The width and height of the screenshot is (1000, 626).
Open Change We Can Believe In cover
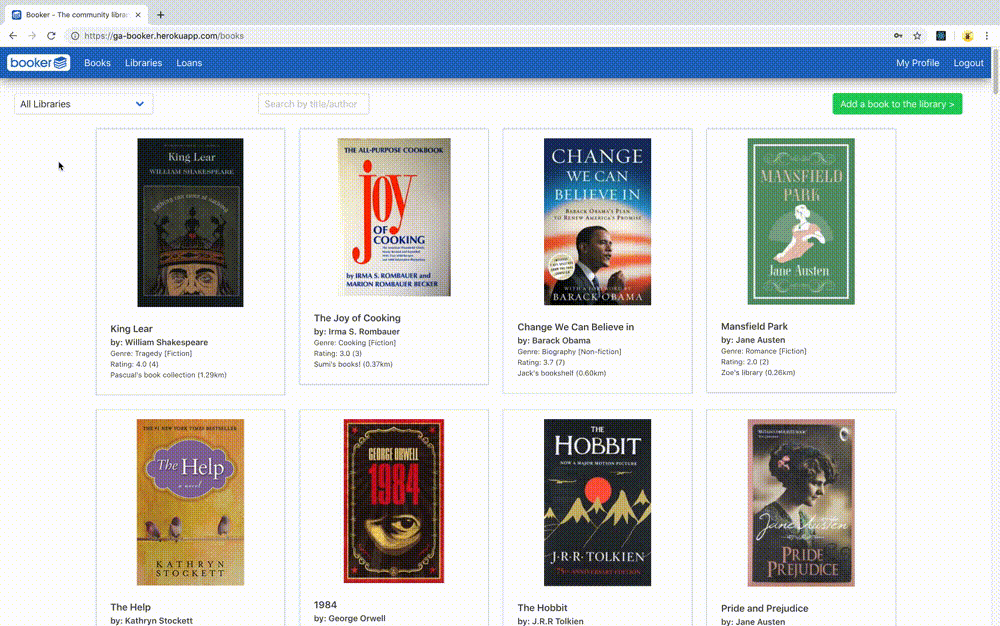[x=598, y=222]
